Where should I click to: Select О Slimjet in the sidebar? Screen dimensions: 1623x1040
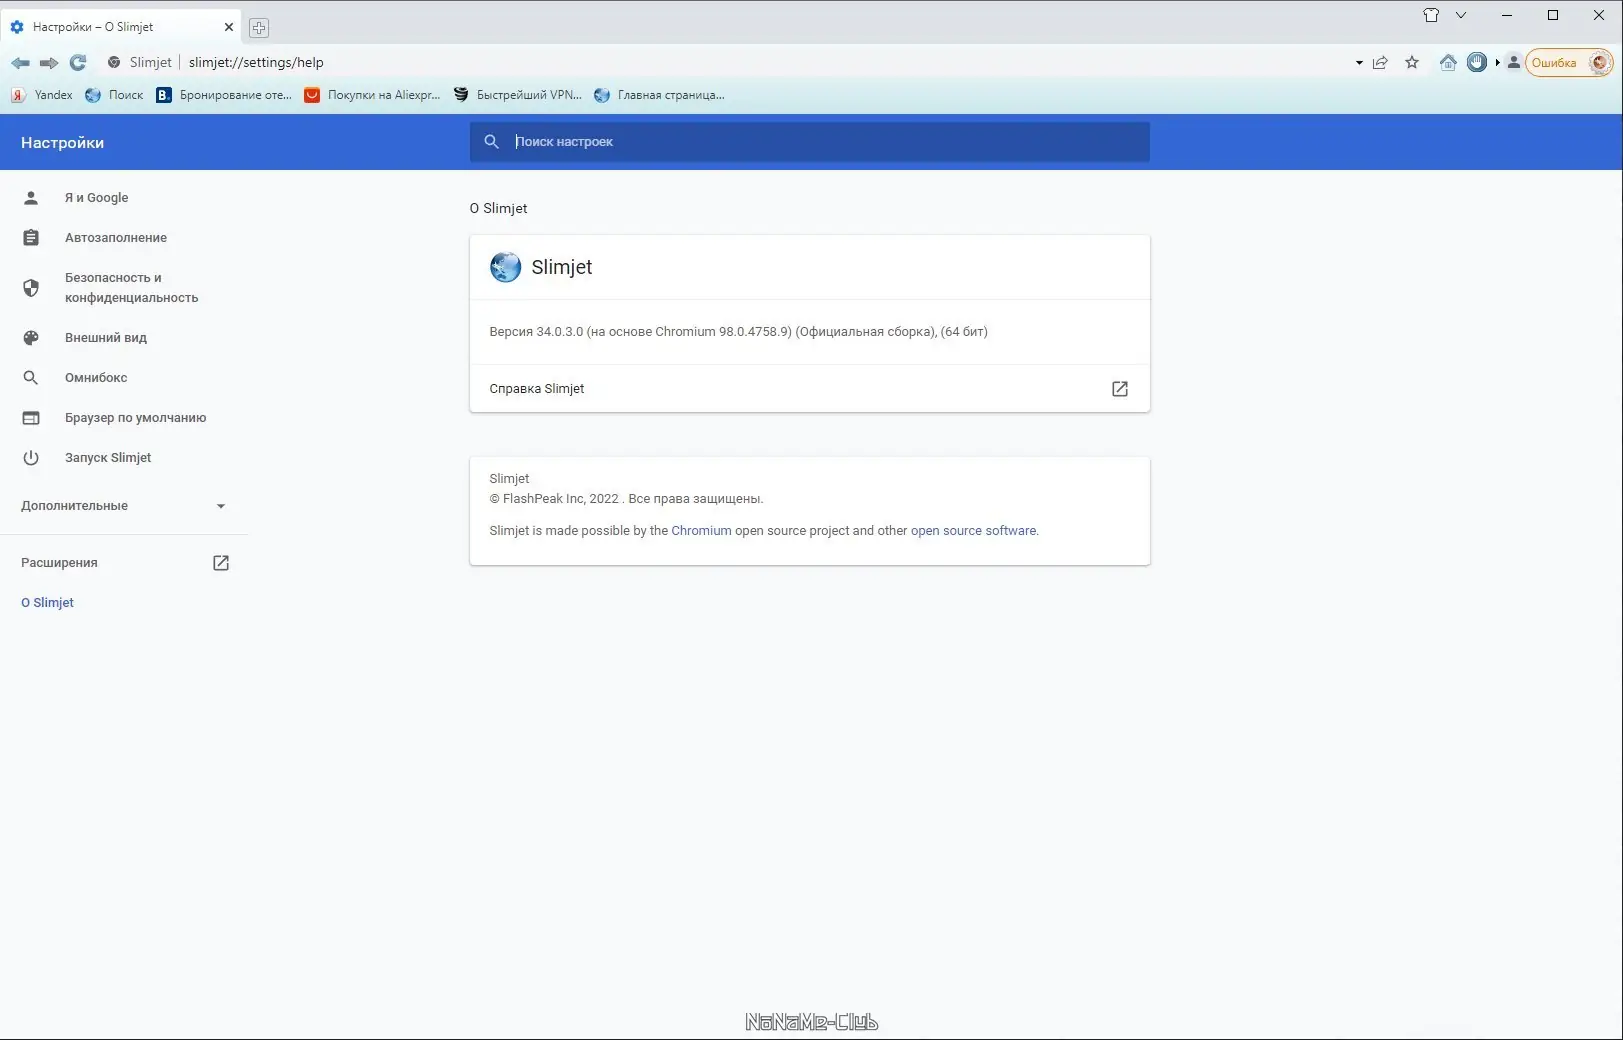tap(47, 603)
